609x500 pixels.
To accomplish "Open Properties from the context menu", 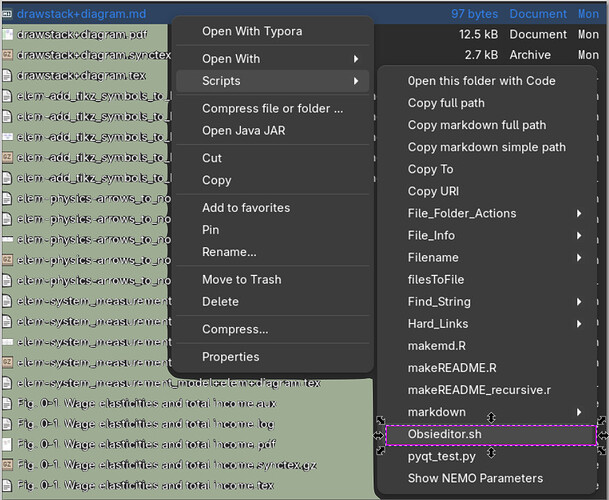I will click(x=231, y=357).
